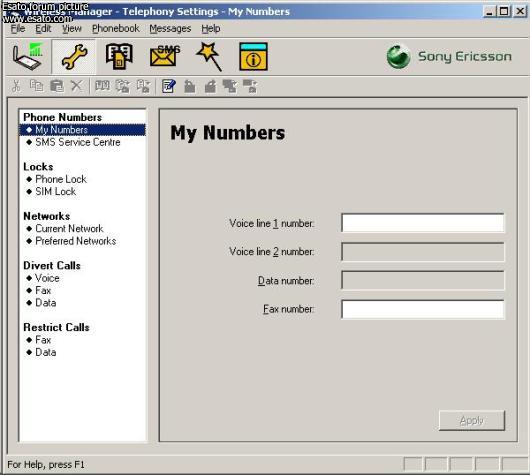Focus the Voice line 1 number field
Viewport: 530px width, 475px height.
(423, 223)
